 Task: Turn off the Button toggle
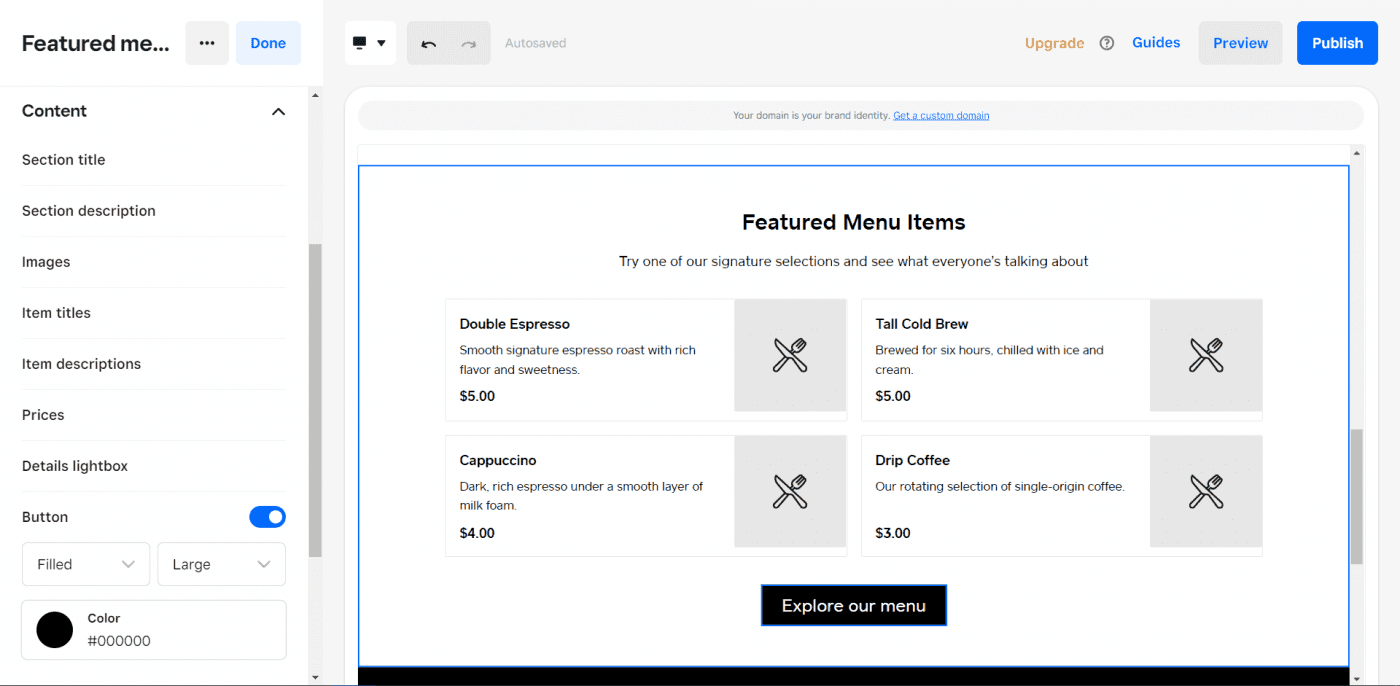pos(267,517)
